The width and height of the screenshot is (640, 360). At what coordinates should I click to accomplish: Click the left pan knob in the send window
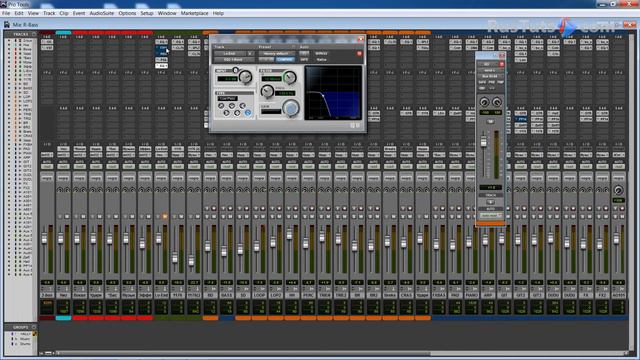pos(484,102)
